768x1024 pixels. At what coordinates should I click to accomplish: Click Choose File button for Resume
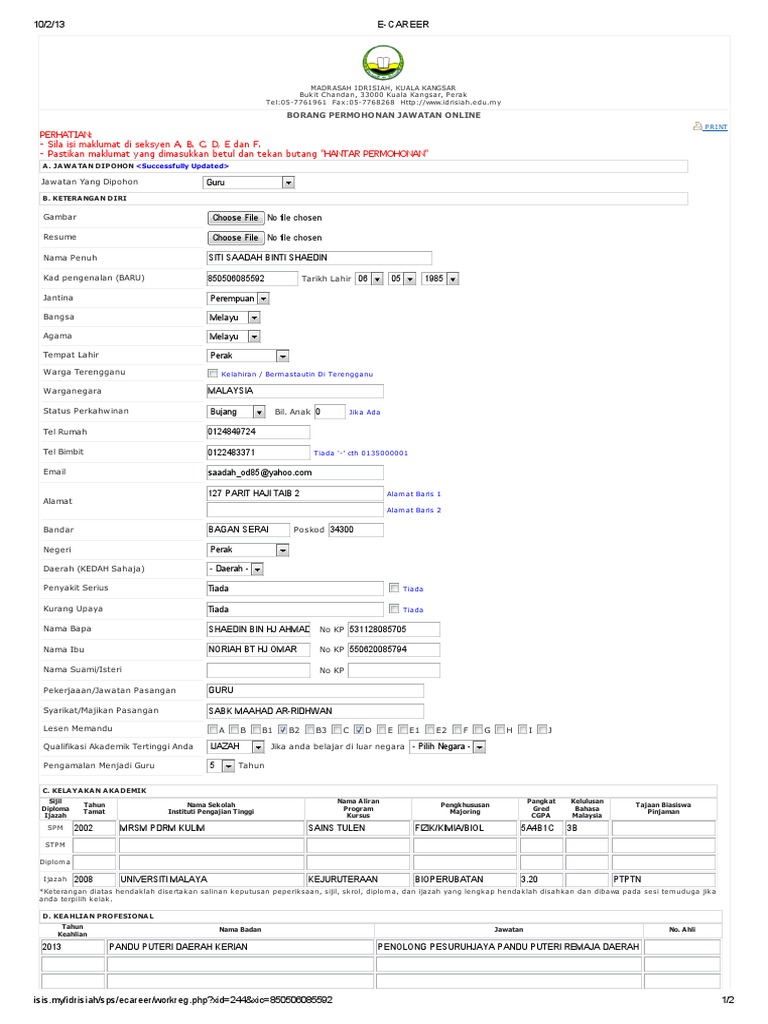pyautogui.click(x=236, y=238)
